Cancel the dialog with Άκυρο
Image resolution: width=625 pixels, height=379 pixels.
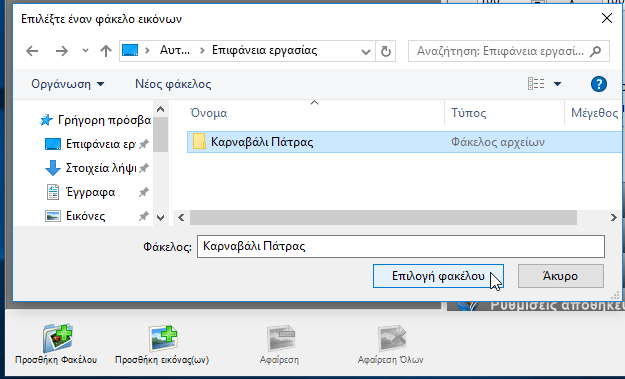pyautogui.click(x=560, y=276)
